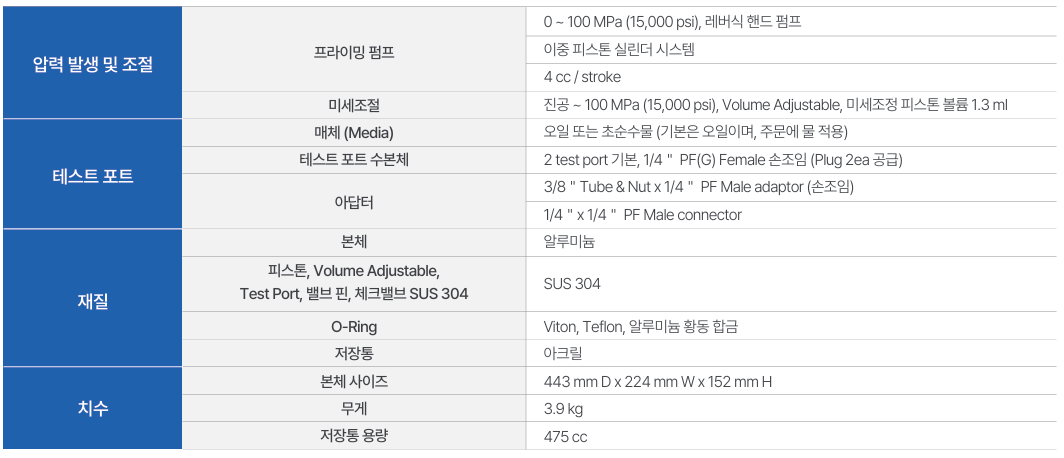The width and height of the screenshot is (1064, 458).
Task: Select the 아답터 label cell
Action: point(354,202)
